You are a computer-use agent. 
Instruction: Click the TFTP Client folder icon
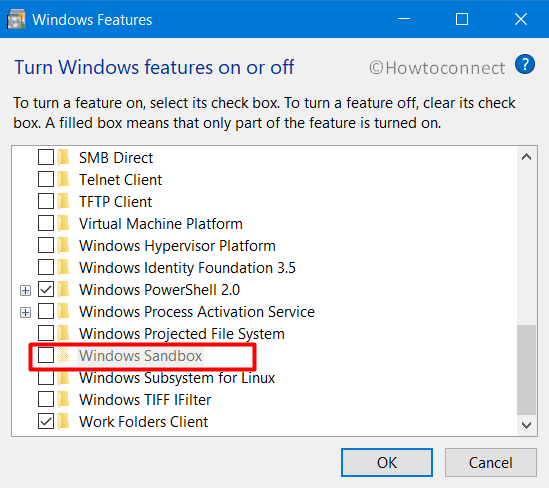coord(63,201)
